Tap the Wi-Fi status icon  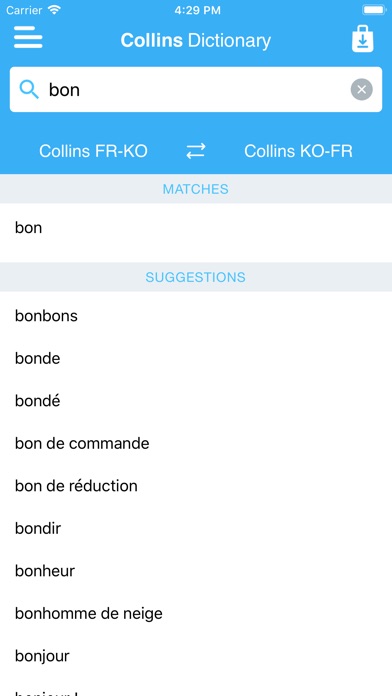(54, 10)
